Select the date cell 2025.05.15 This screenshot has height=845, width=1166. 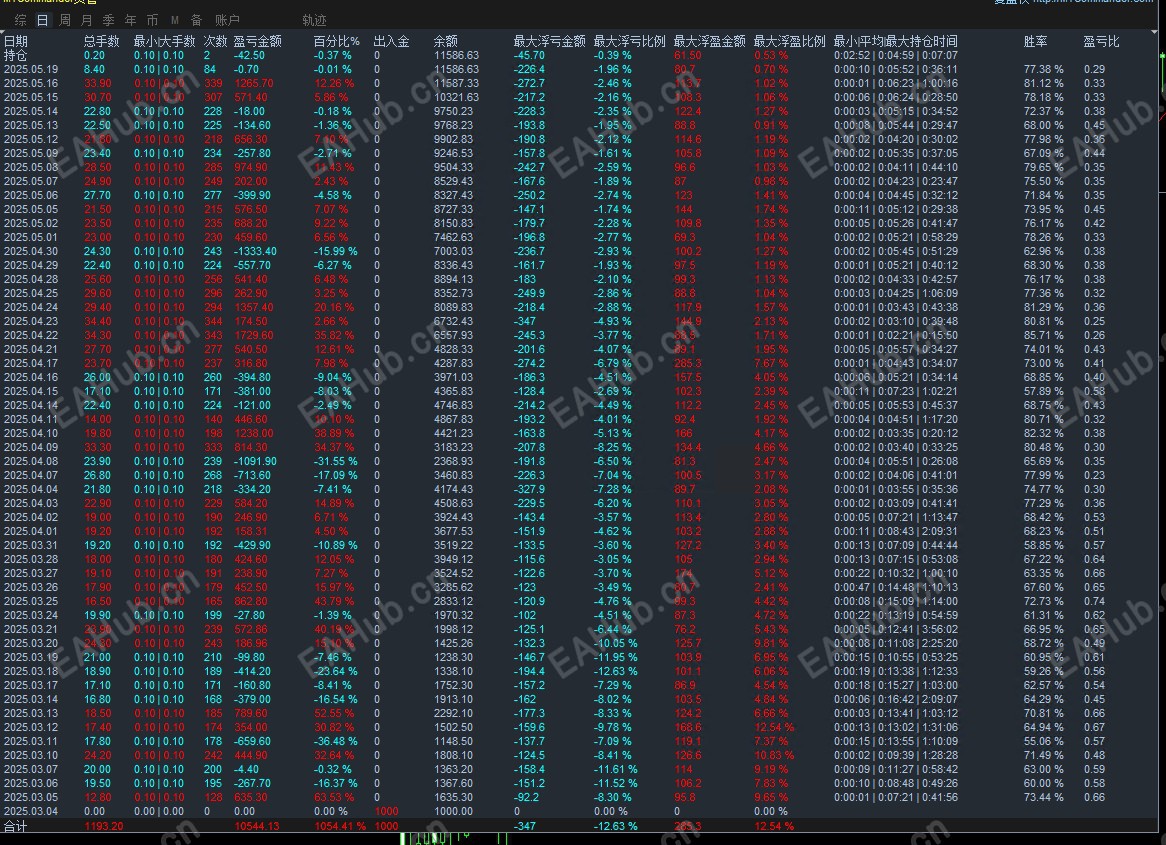click(30, 97)
